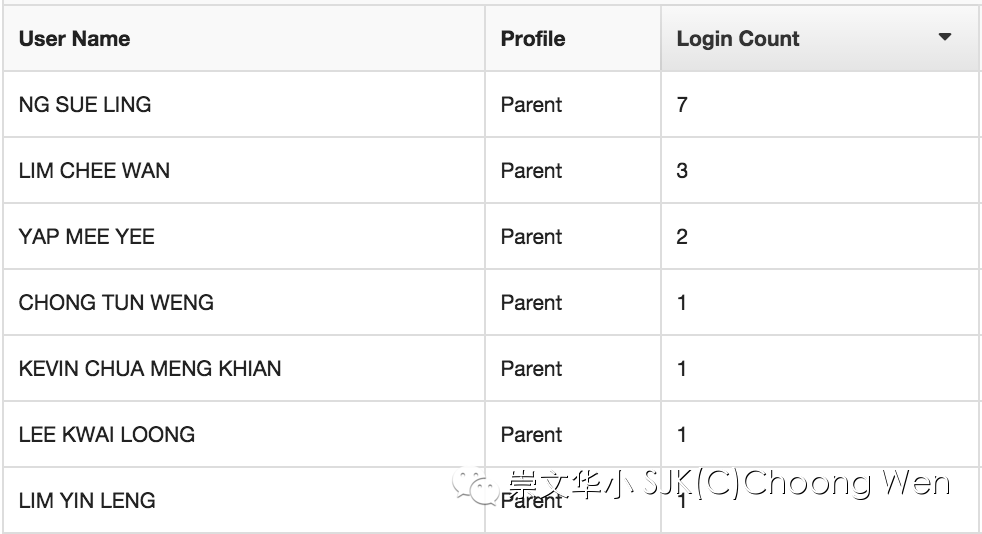Click login count 3 cell
This screenshot has width=982, height=534.
click(x=820, y=170)
